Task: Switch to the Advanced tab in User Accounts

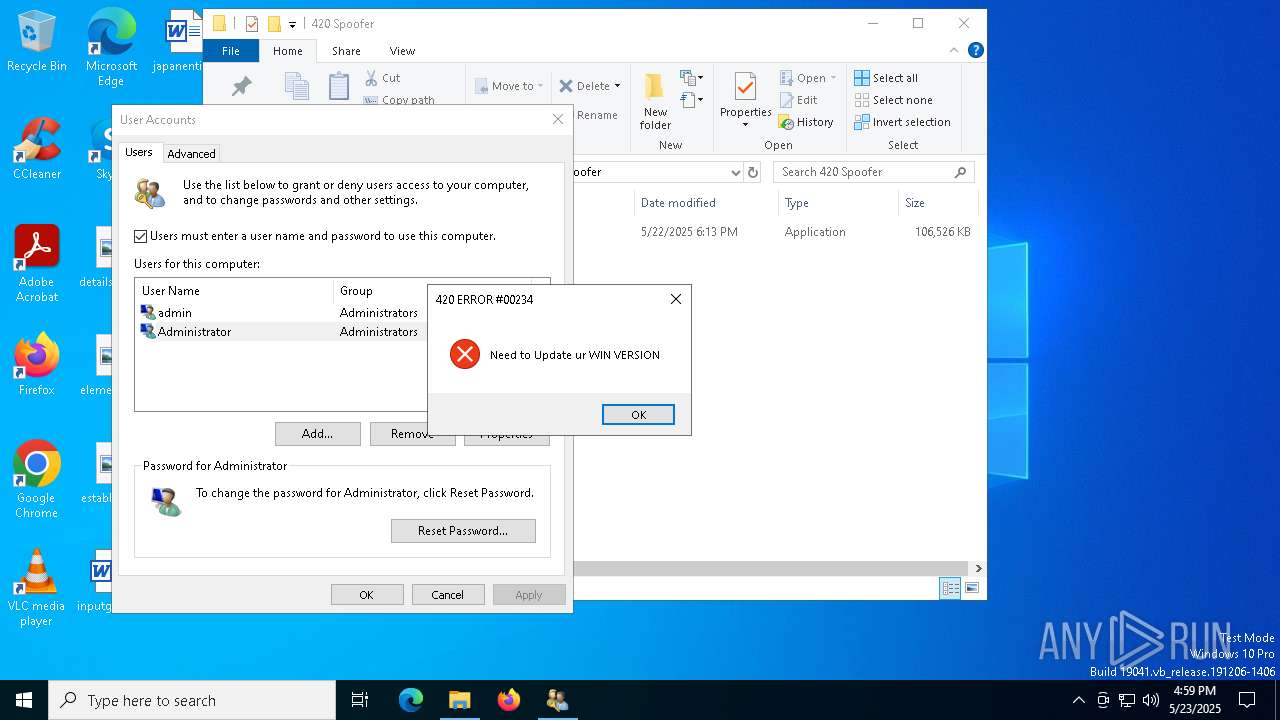Action: tap(191, 154)
